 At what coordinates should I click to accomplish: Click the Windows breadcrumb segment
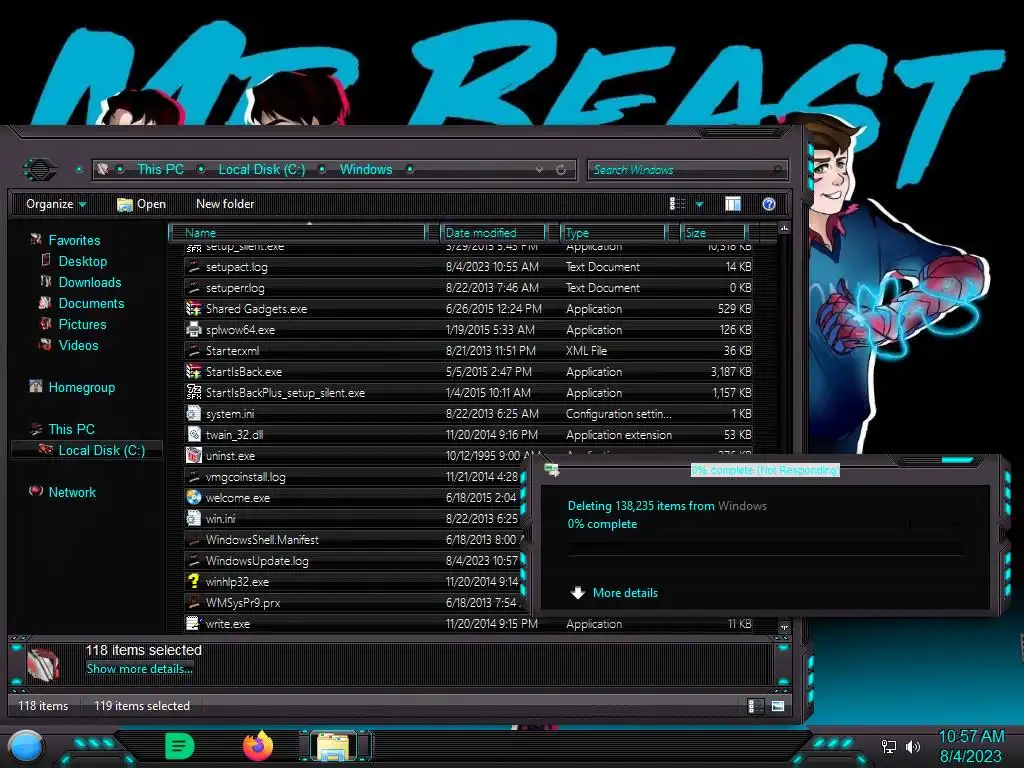366,169
